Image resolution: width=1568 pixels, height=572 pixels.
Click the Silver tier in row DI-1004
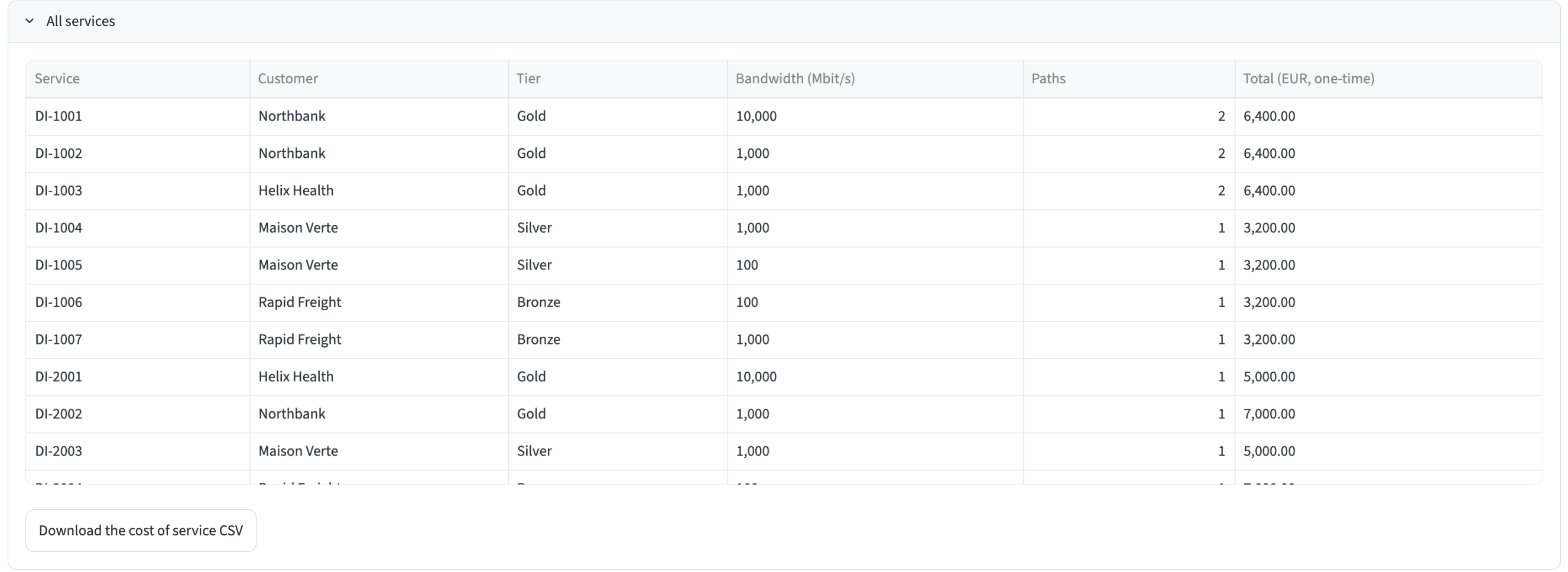[x=618, y=228]
